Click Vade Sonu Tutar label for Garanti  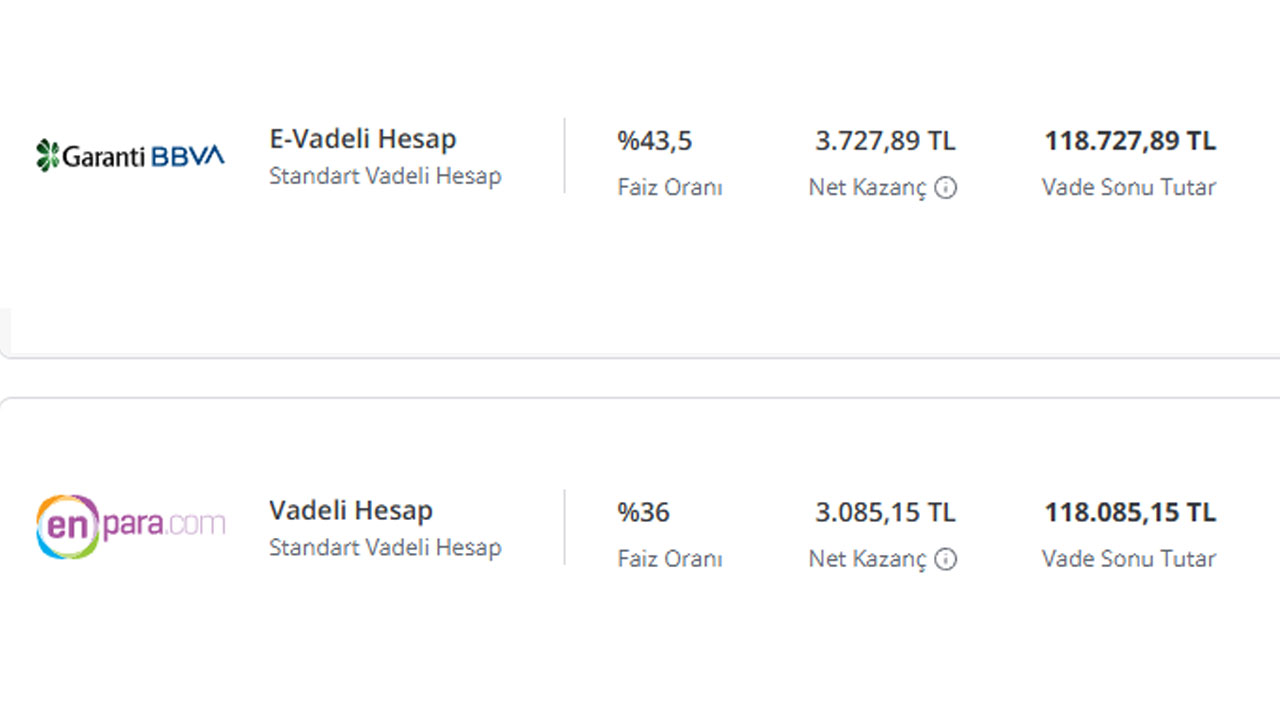[x=1129, y=188]
